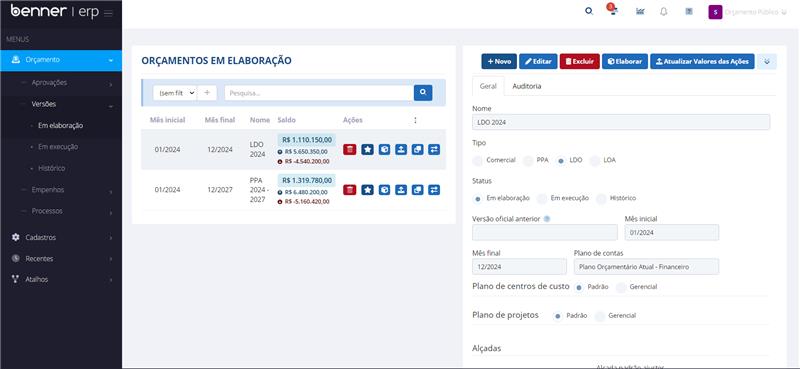Viewport: 800px width, 369px height.
Task: Click the Editar button
Action: 538,61
